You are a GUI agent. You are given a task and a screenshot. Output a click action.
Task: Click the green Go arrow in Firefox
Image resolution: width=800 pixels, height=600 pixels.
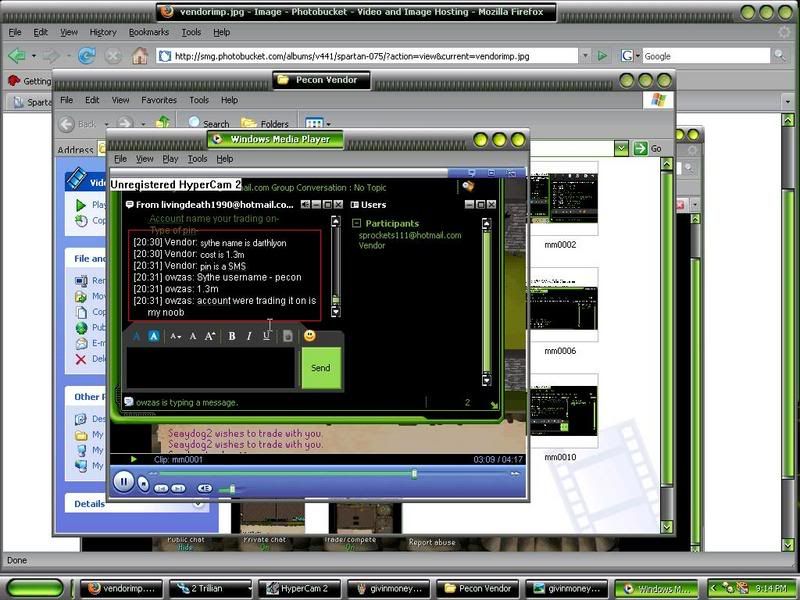(602, 55)
